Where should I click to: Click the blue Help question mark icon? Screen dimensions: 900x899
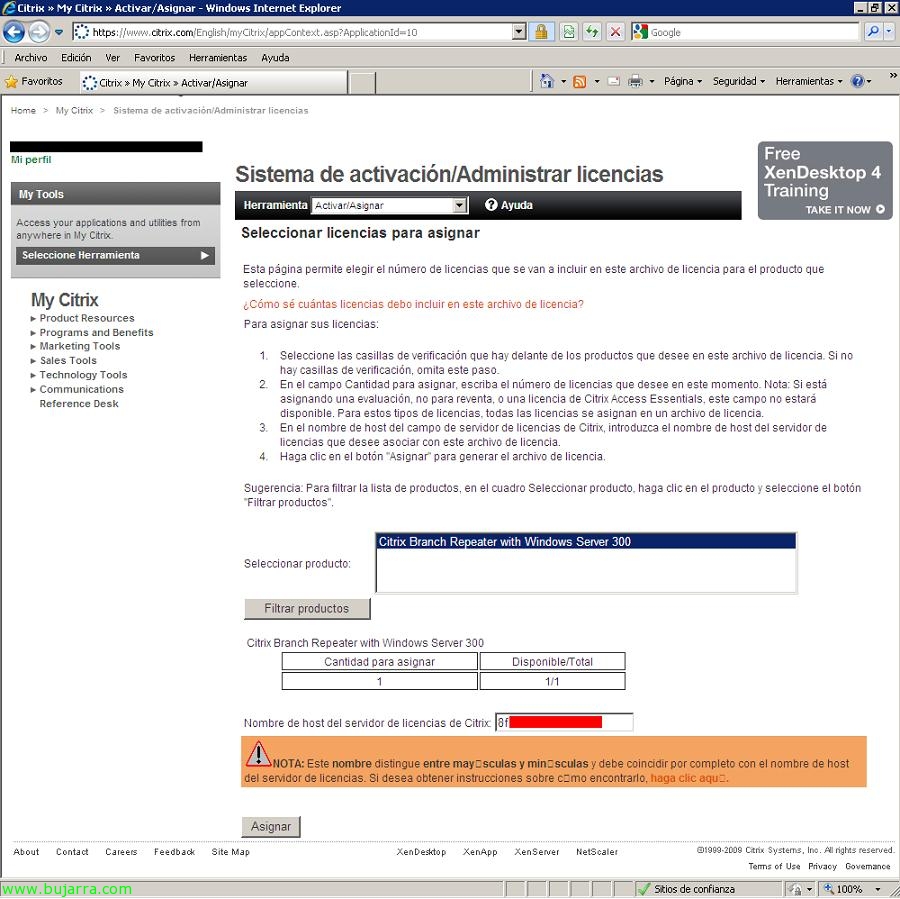click(x=858, y=82)
